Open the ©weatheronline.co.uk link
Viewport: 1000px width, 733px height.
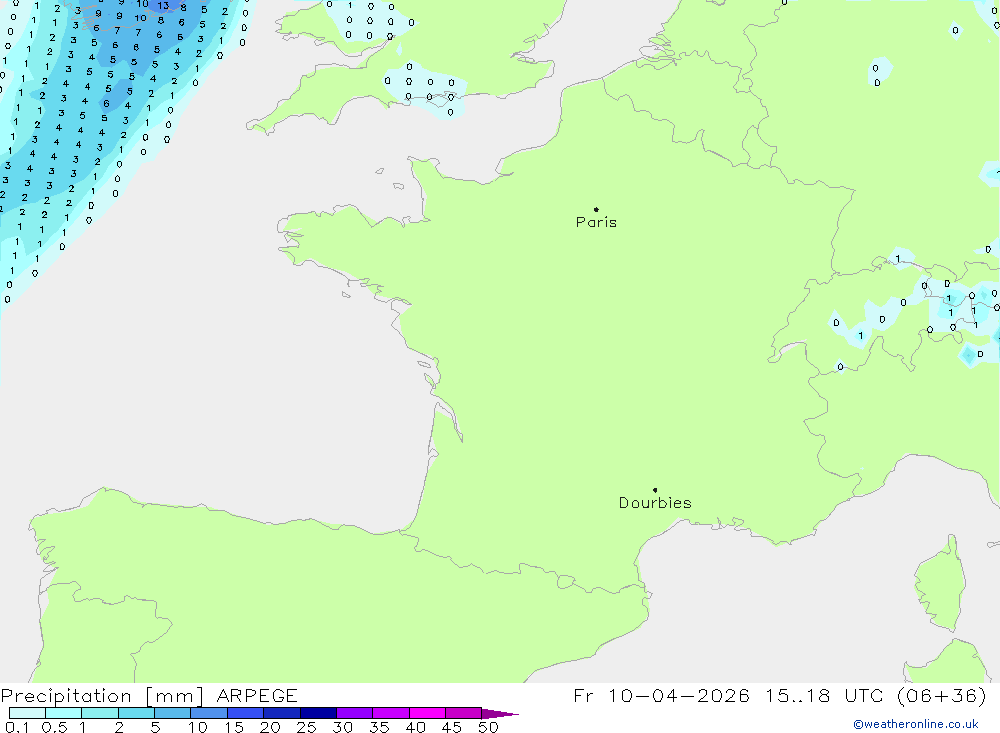tap(916, 724)
